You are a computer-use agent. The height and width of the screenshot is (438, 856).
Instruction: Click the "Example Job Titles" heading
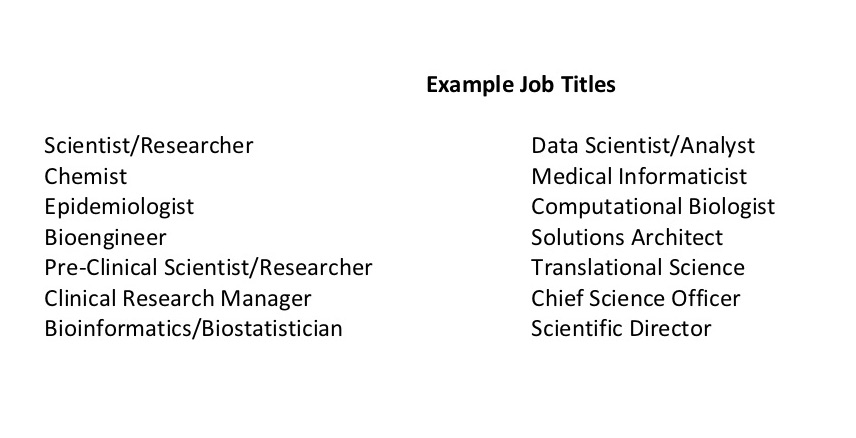(x=520, y=85)
